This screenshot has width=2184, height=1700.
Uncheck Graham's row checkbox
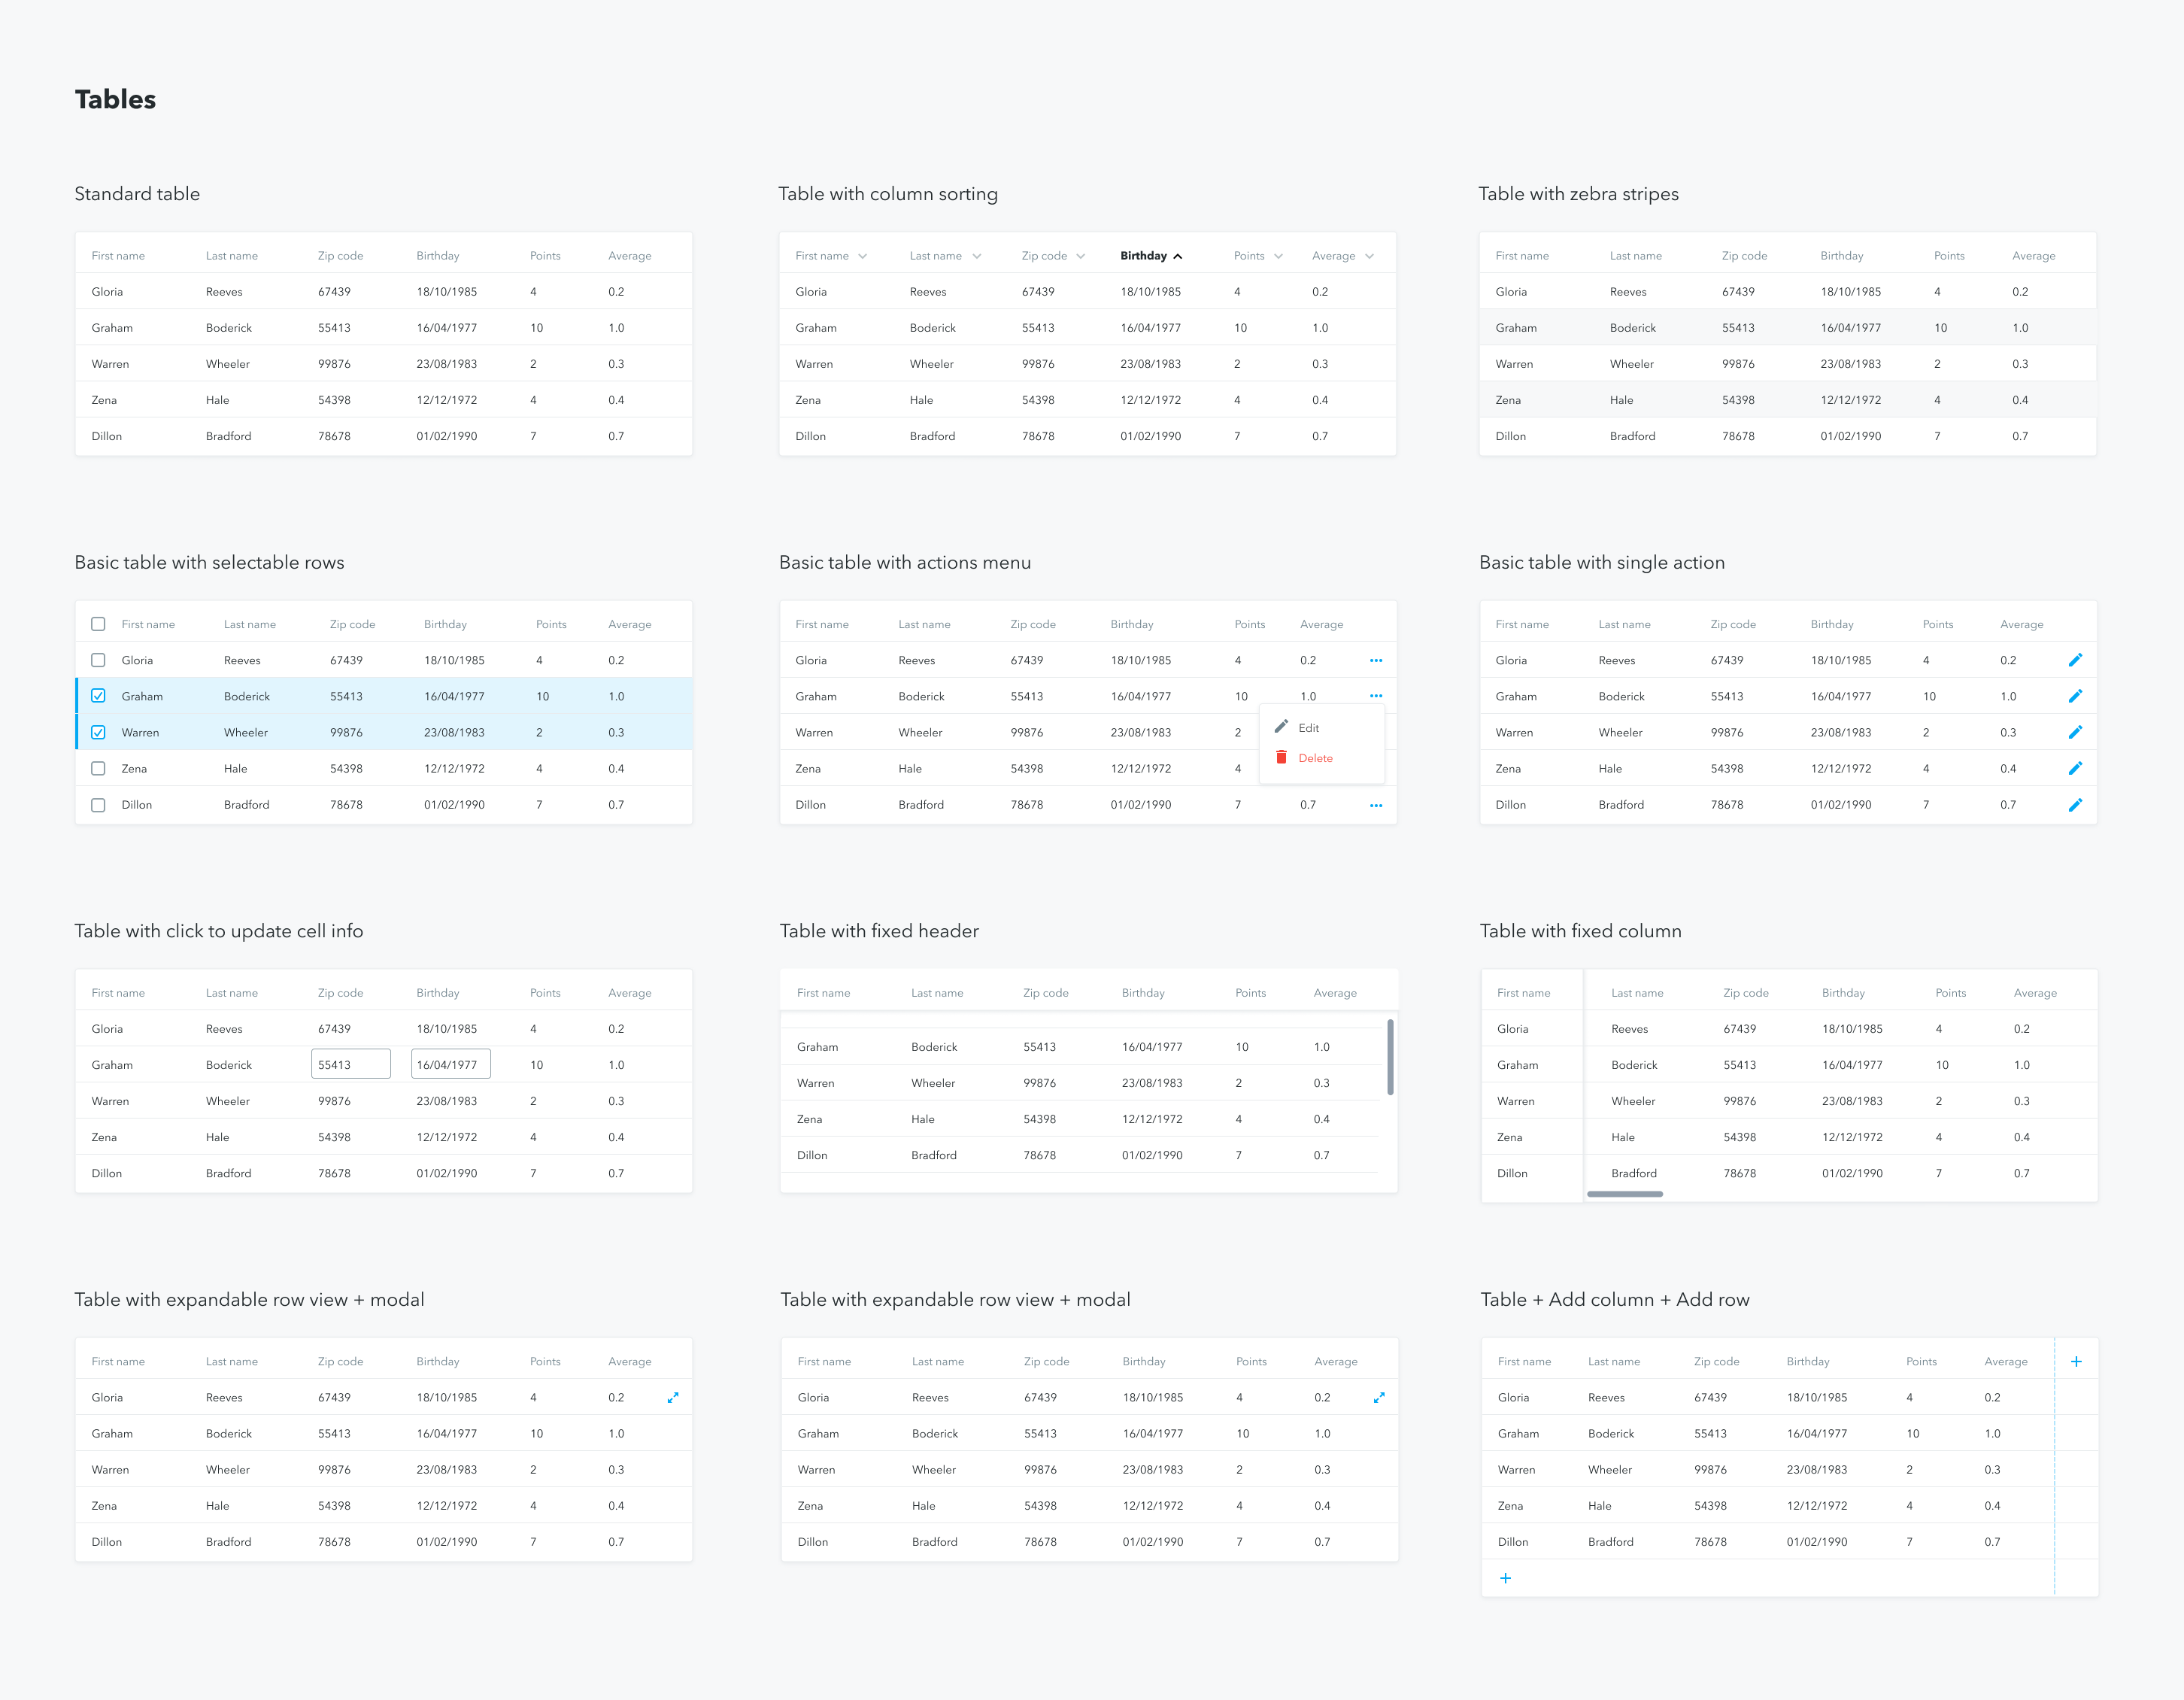[98, 696]
